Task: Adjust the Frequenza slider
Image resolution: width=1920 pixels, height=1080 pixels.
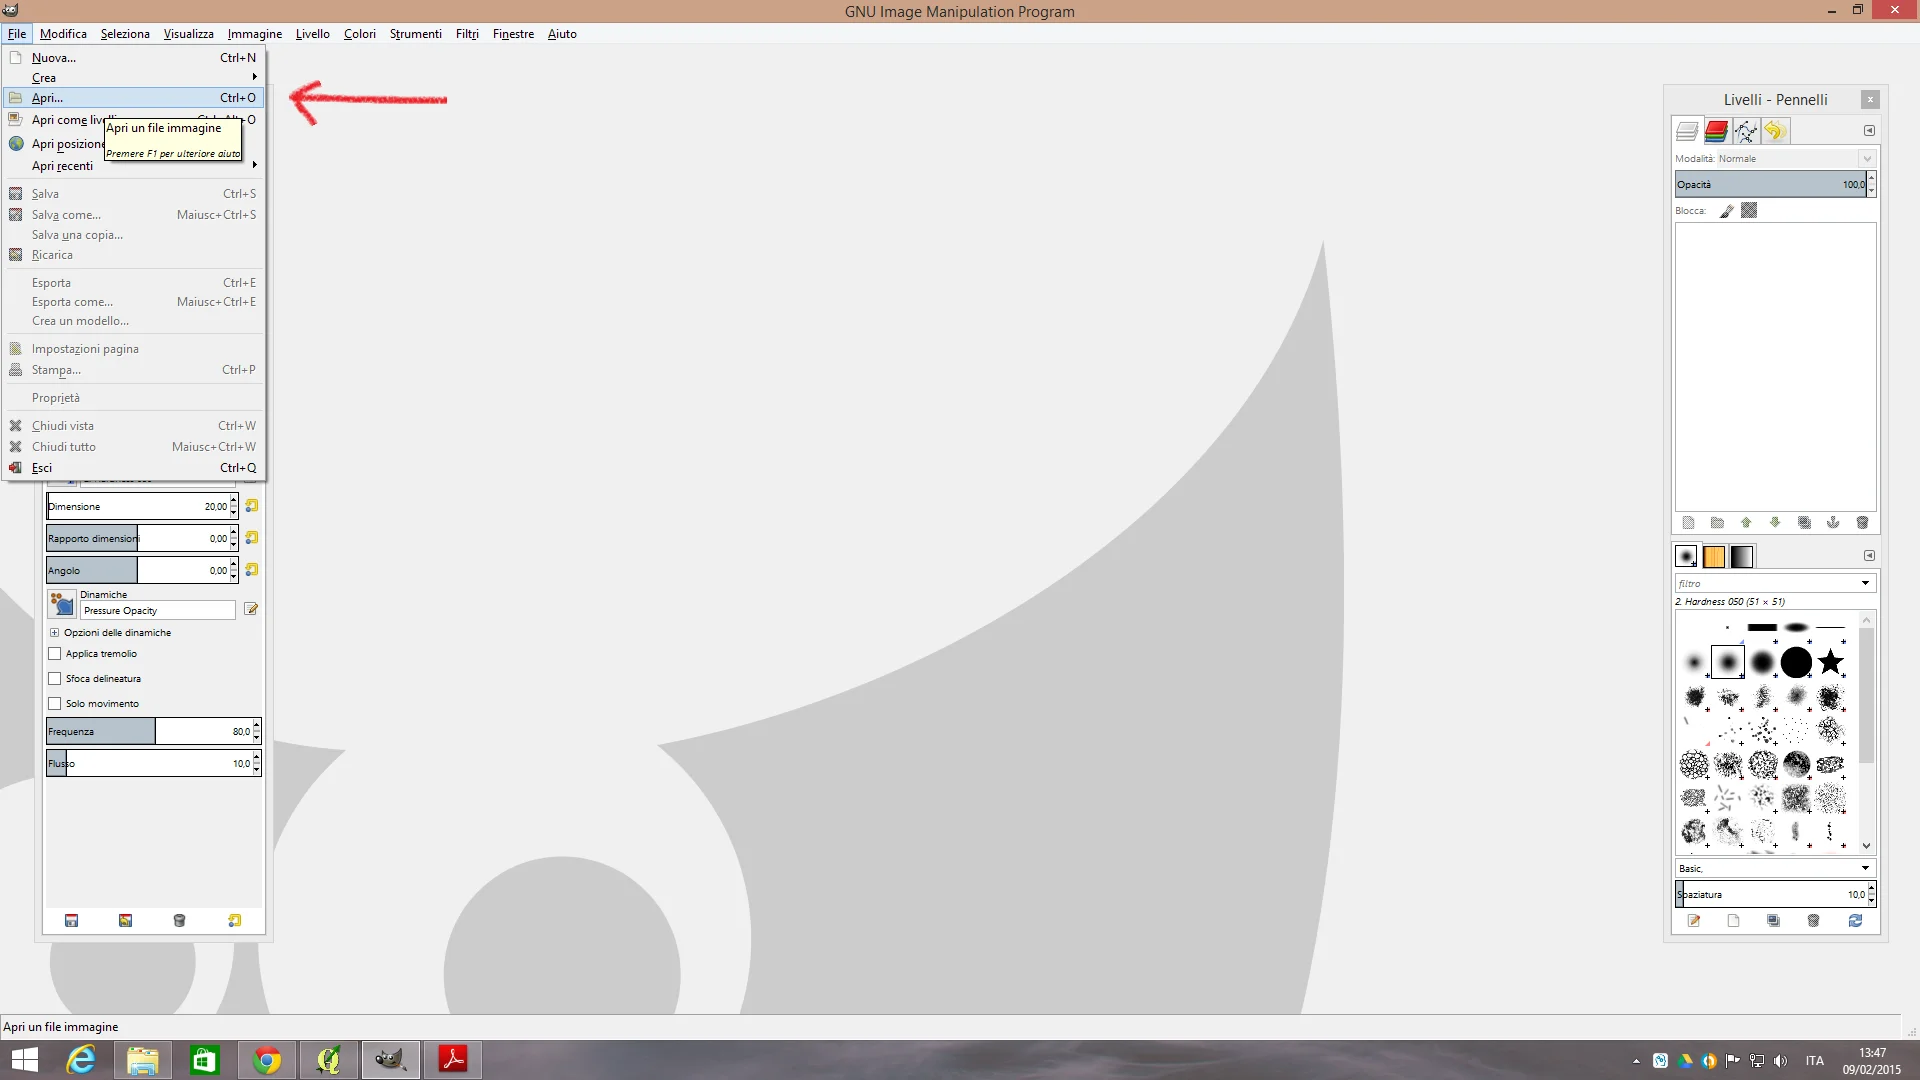Action: point(150,732)
